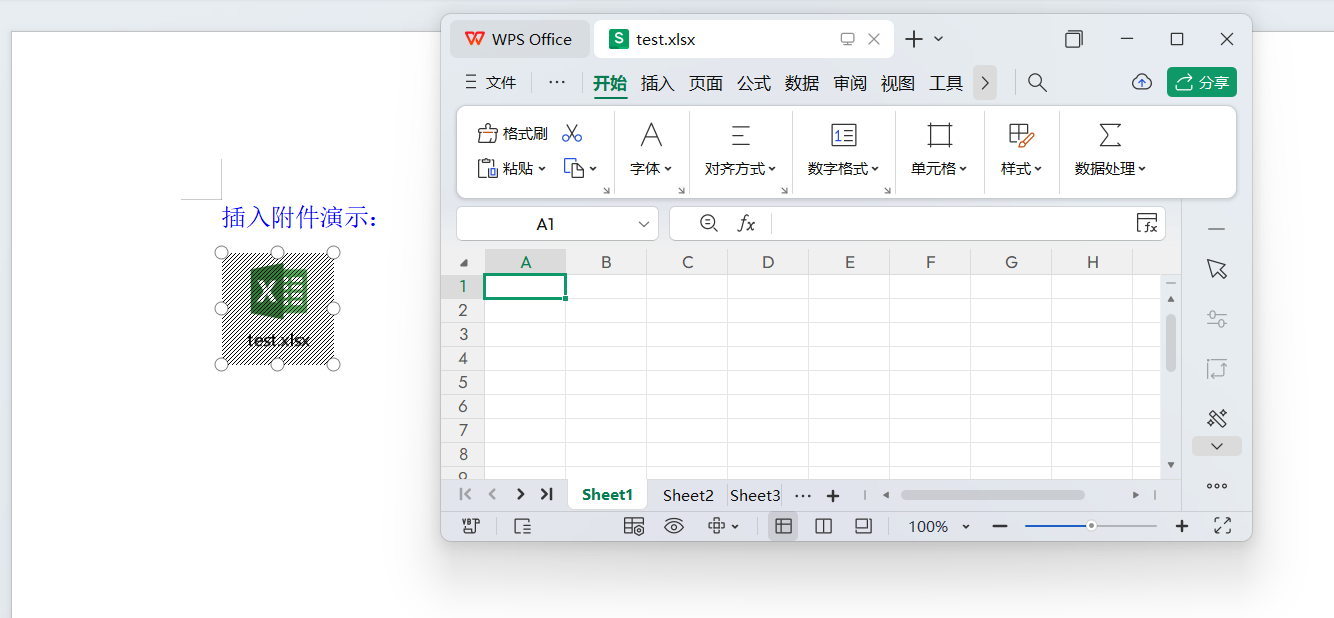This screenshot has height=618, width=1334.
Task: Switch to the 页面 Page tab
Action: (x=706, y=83)
